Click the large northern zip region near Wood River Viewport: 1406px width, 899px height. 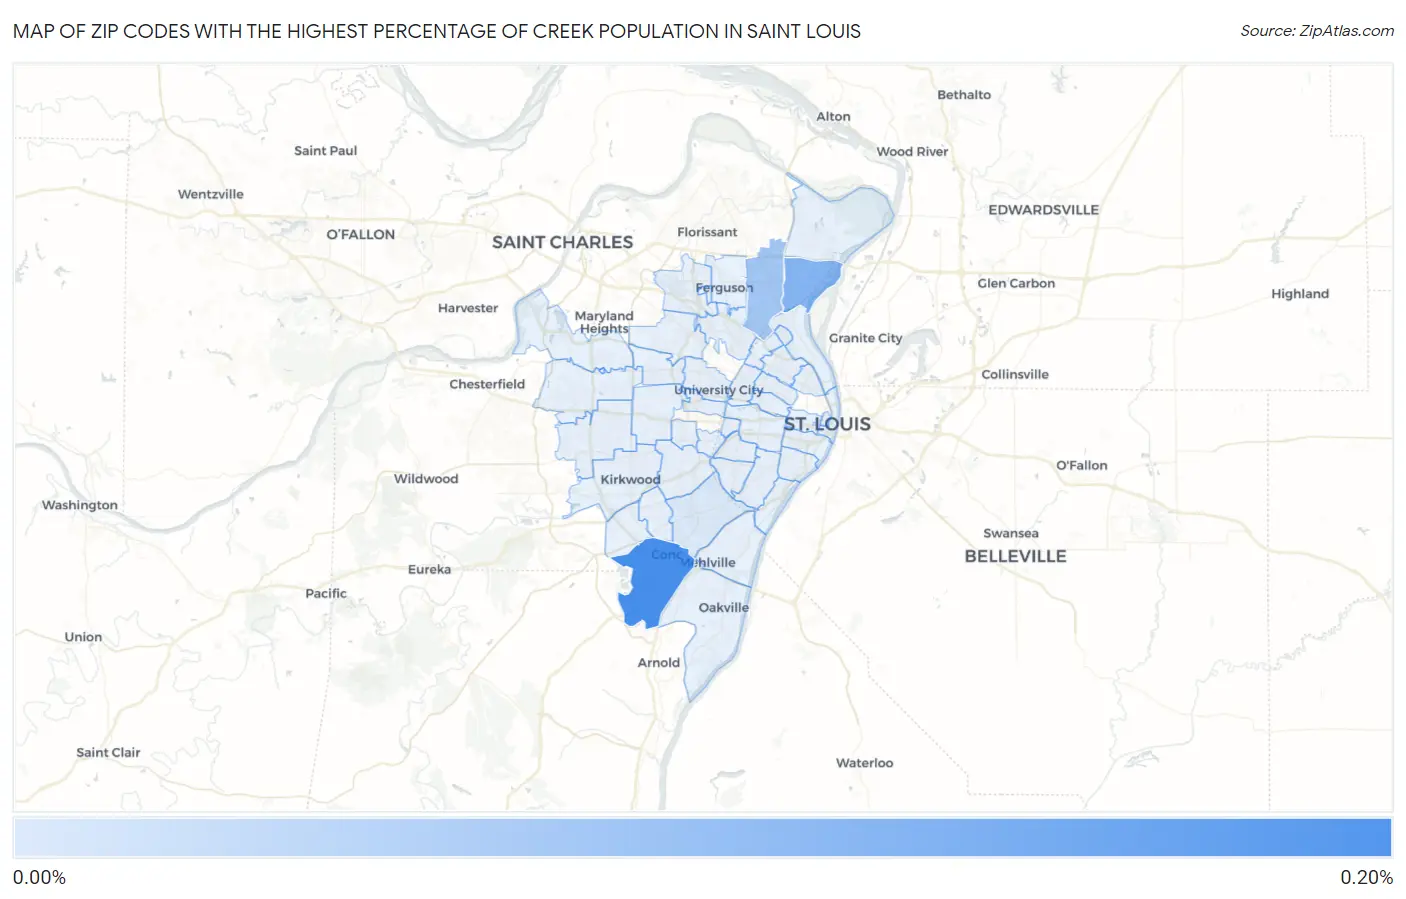tap(838, 218)
